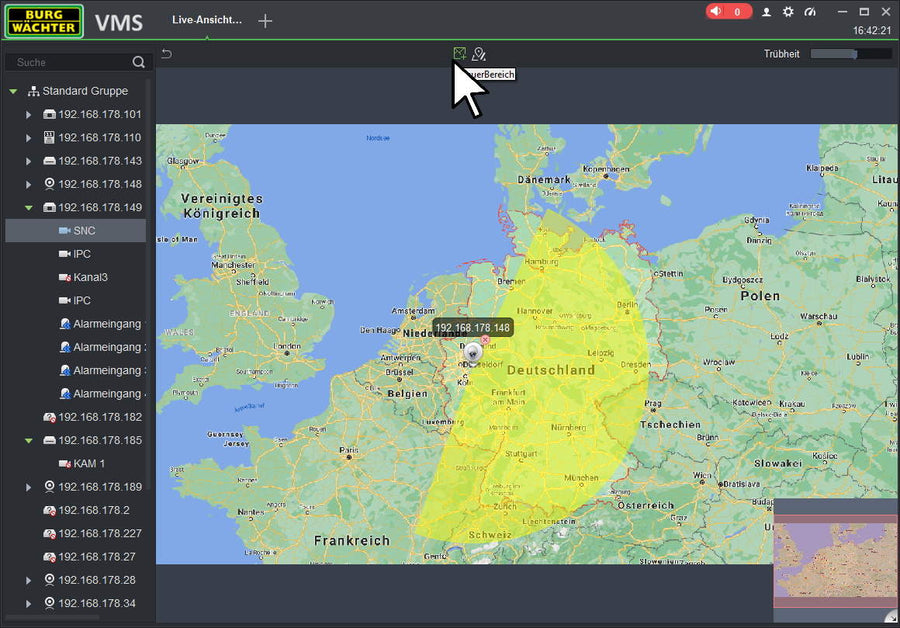The image size is (900, 628).
Task: Switch to the Live-Ansicht tab
Action: pos(207,21)
